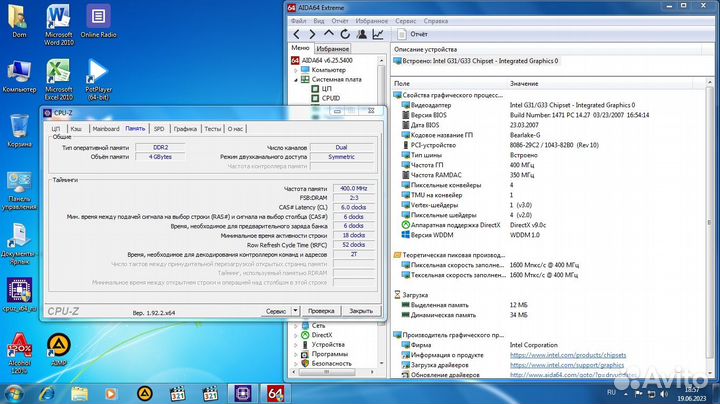
Task: Click AIDA64 Refresh toolbar icon
Action: (x=345, y=34)
